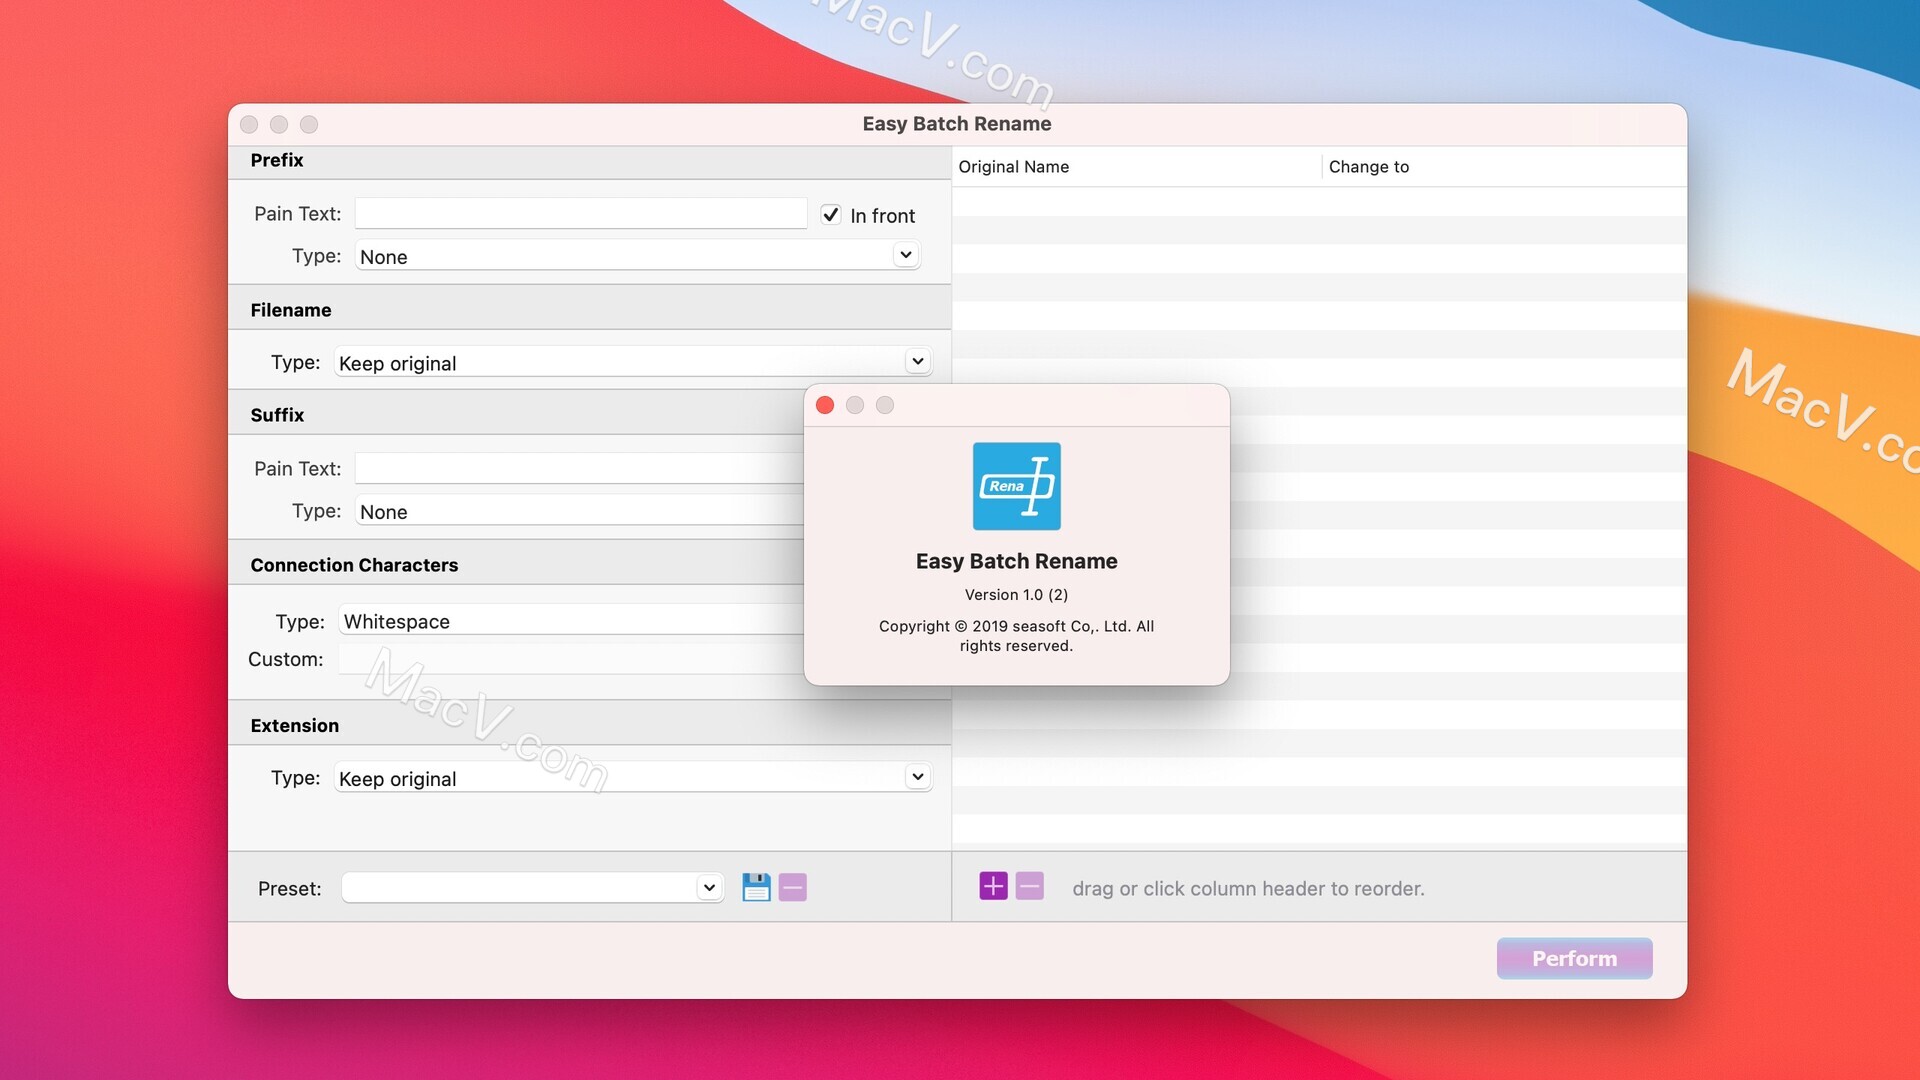
Task: Click the Extension section heading
Action: 294,726
